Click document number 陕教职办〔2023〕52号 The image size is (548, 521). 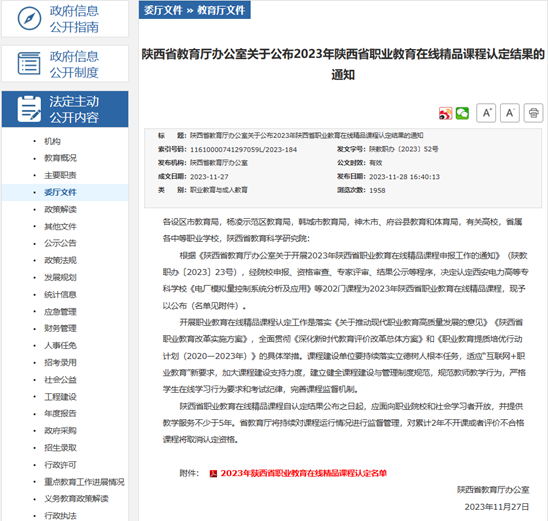404,149
